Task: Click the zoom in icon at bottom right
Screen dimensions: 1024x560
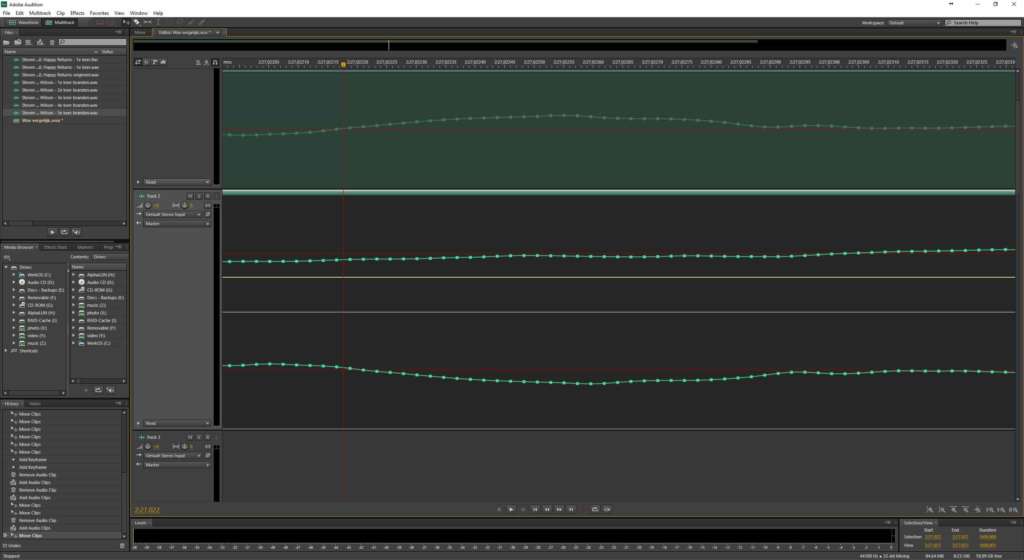Action: click(x=930, y=510)
